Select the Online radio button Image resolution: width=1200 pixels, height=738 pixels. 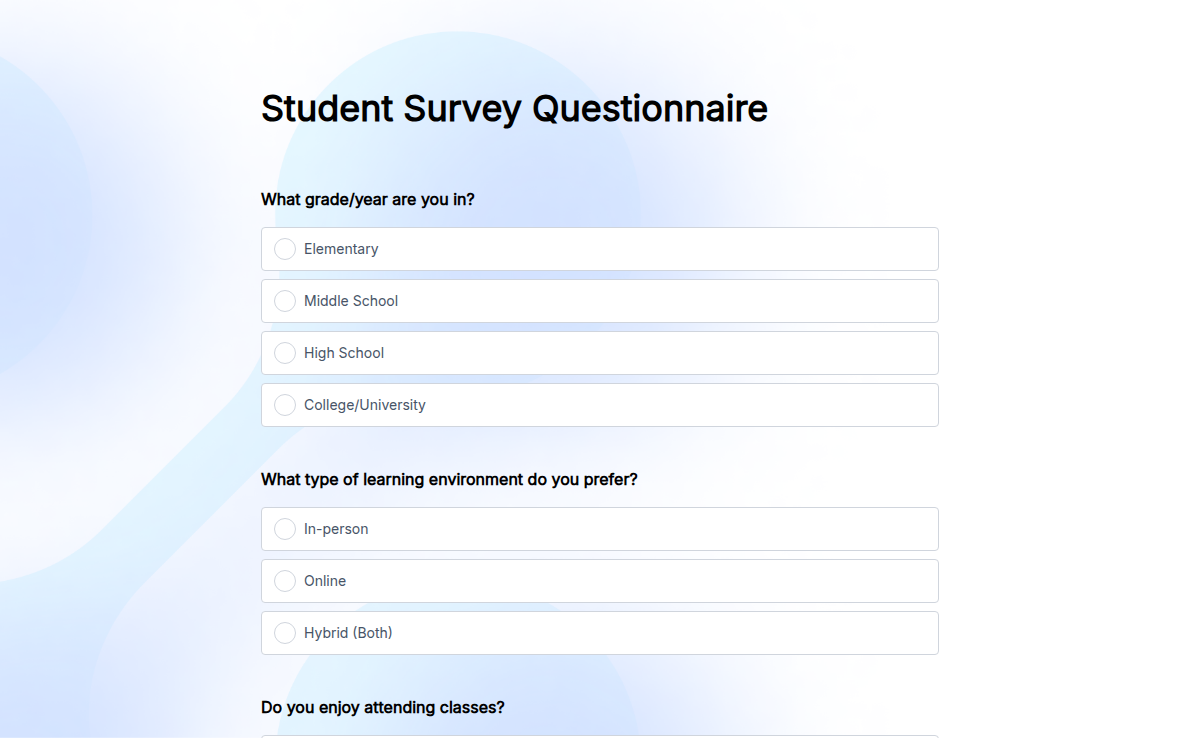[285, 581]
